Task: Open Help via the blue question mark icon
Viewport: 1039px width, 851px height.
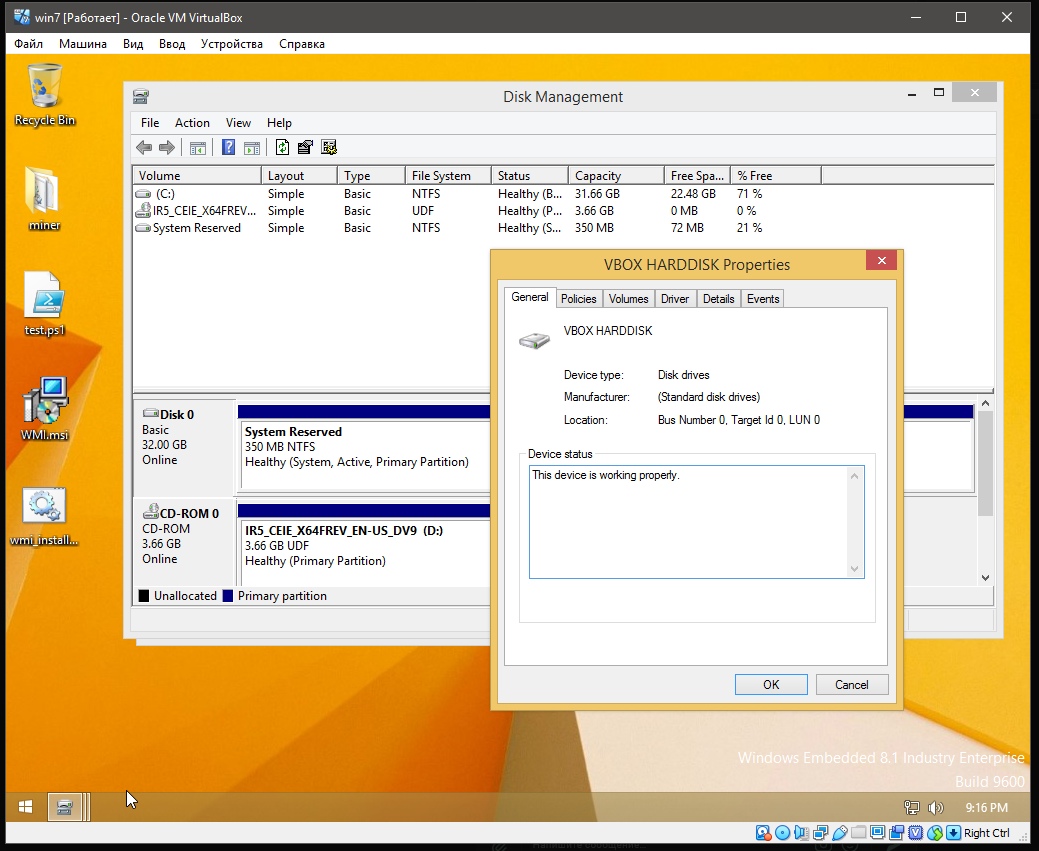Action: pos(228,147)
